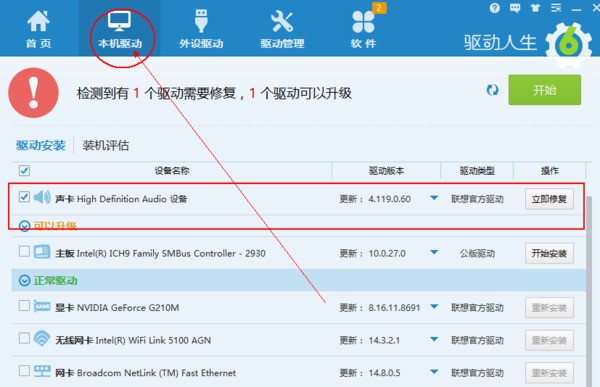Viewport: 600px width, 387px height.
Task: Select the NVIDIA GeForce G210M device name
Action: (x=128, y=308)
